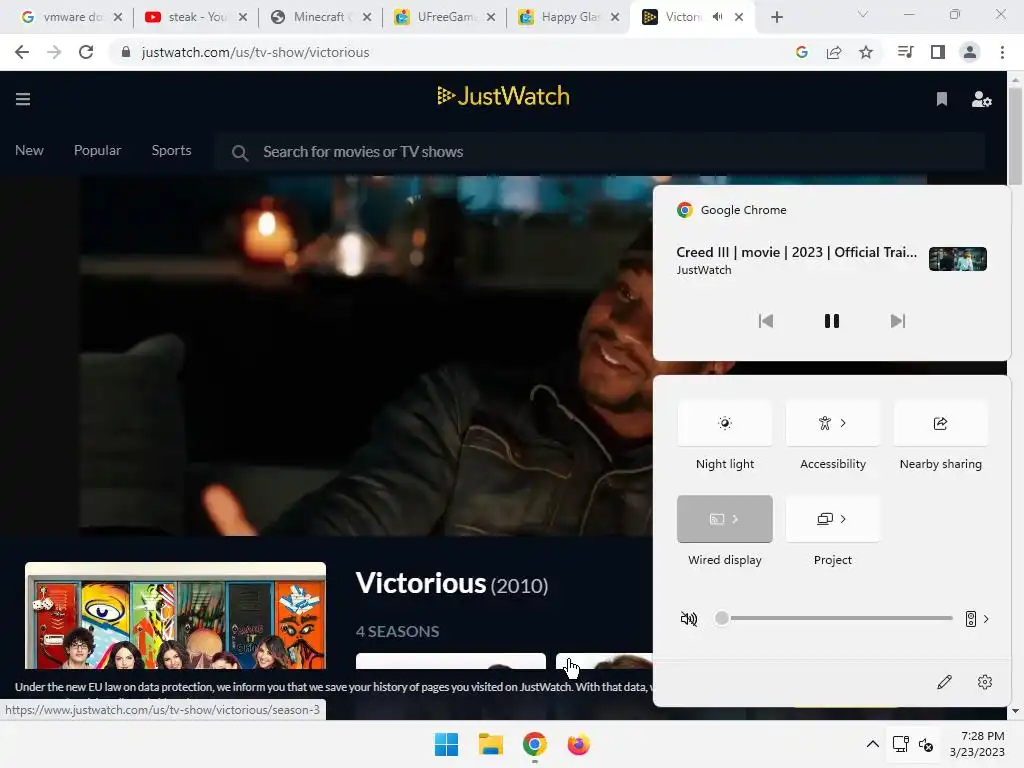Open the Windows Start menu
The image size is (1024, 768).
pos(447,744)
